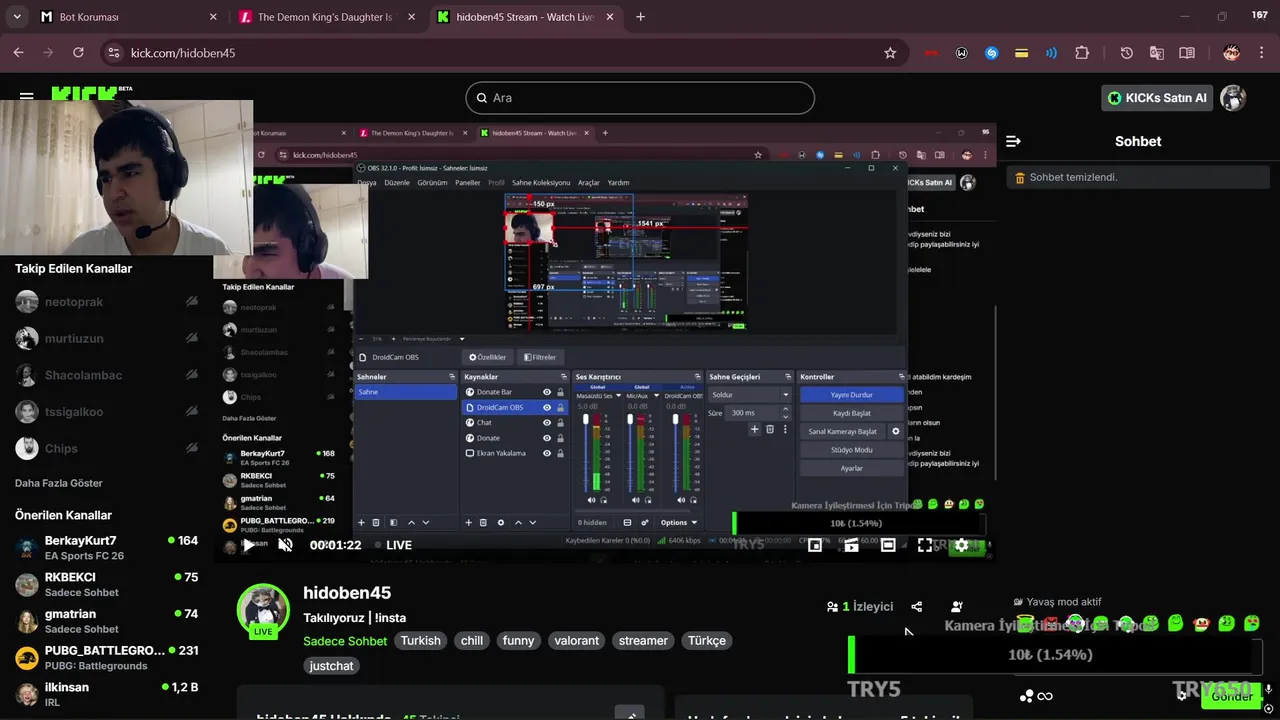Open followed channel neotoprak
This screenshot has height=720, width=1280.
[106, 302]
